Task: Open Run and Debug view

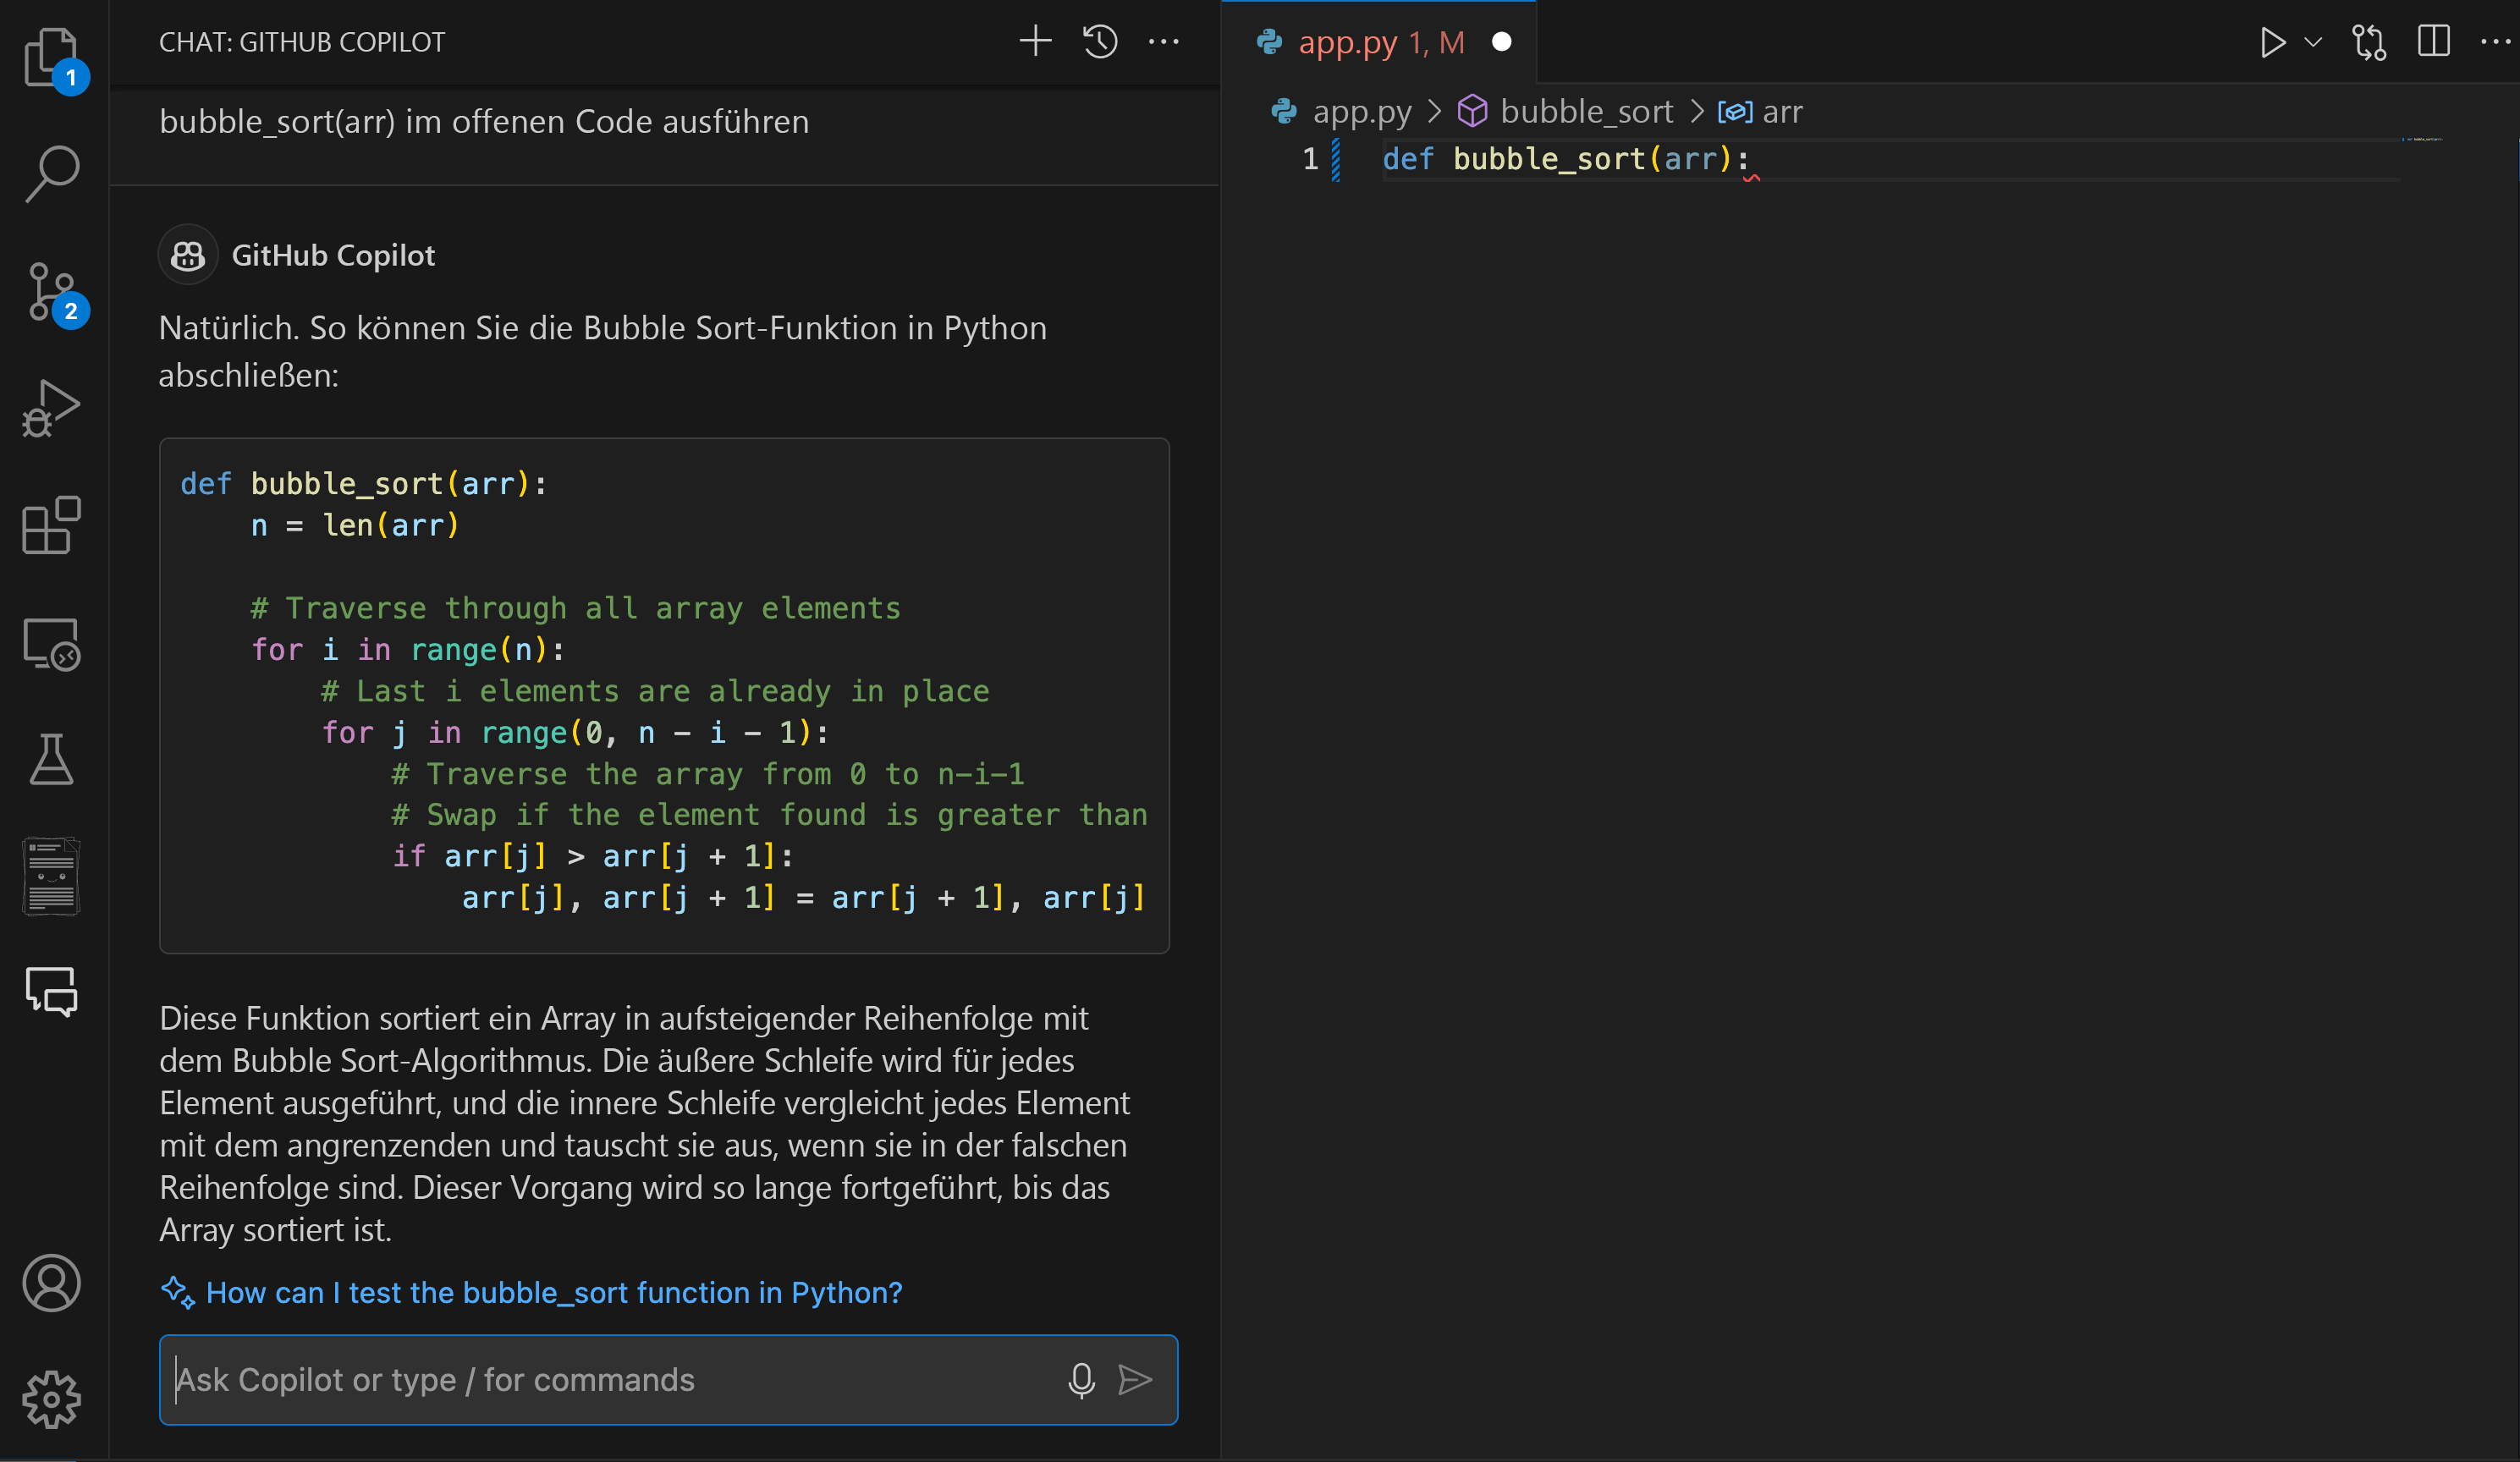Action: [x=51, y=409]
